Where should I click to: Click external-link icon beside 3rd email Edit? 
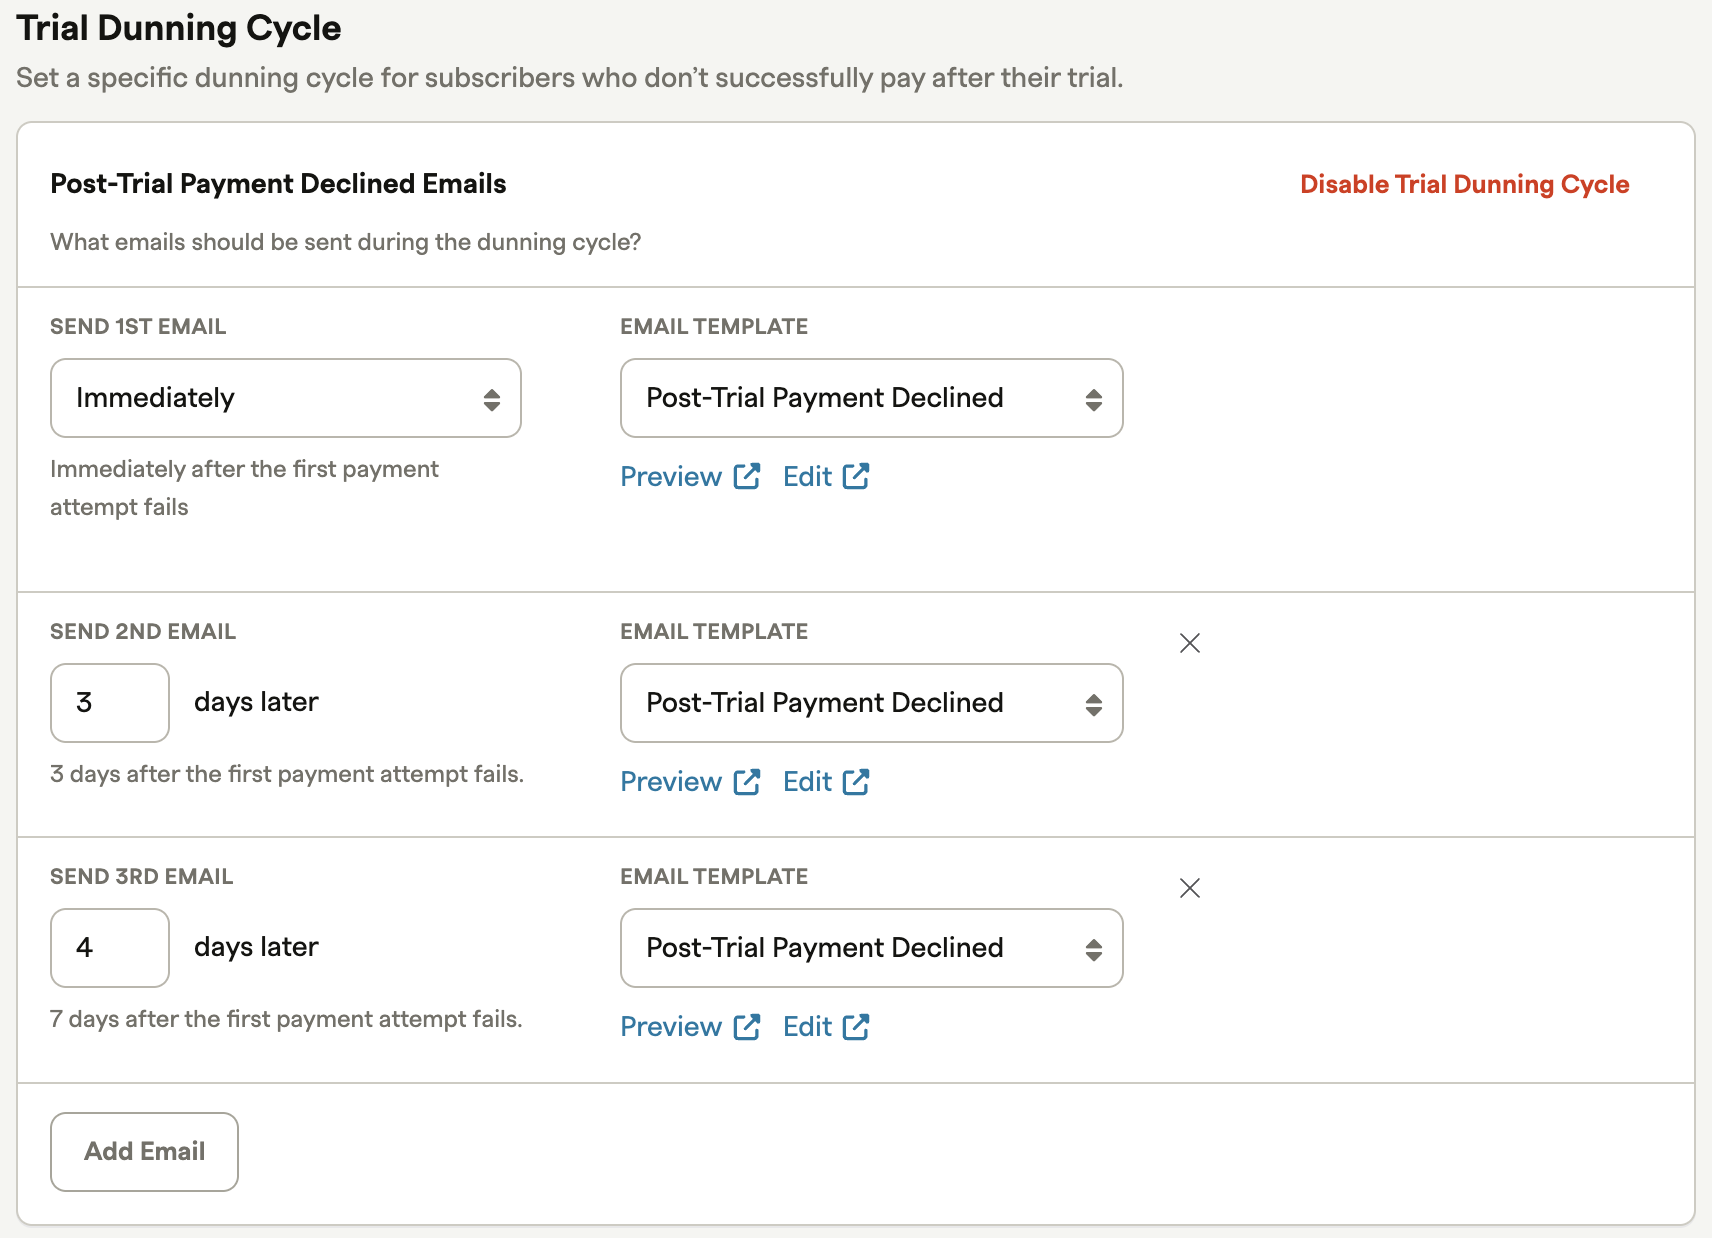coord(856,1027)
